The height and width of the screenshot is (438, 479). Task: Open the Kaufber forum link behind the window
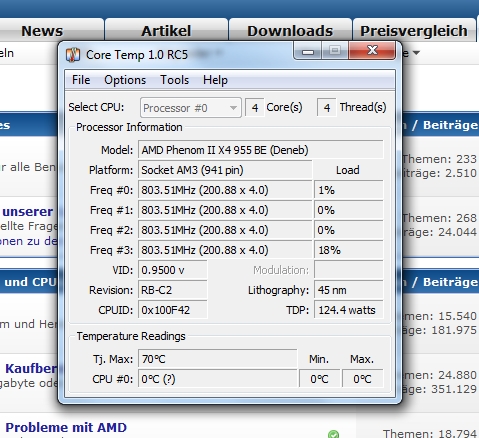tap(31, 368)
